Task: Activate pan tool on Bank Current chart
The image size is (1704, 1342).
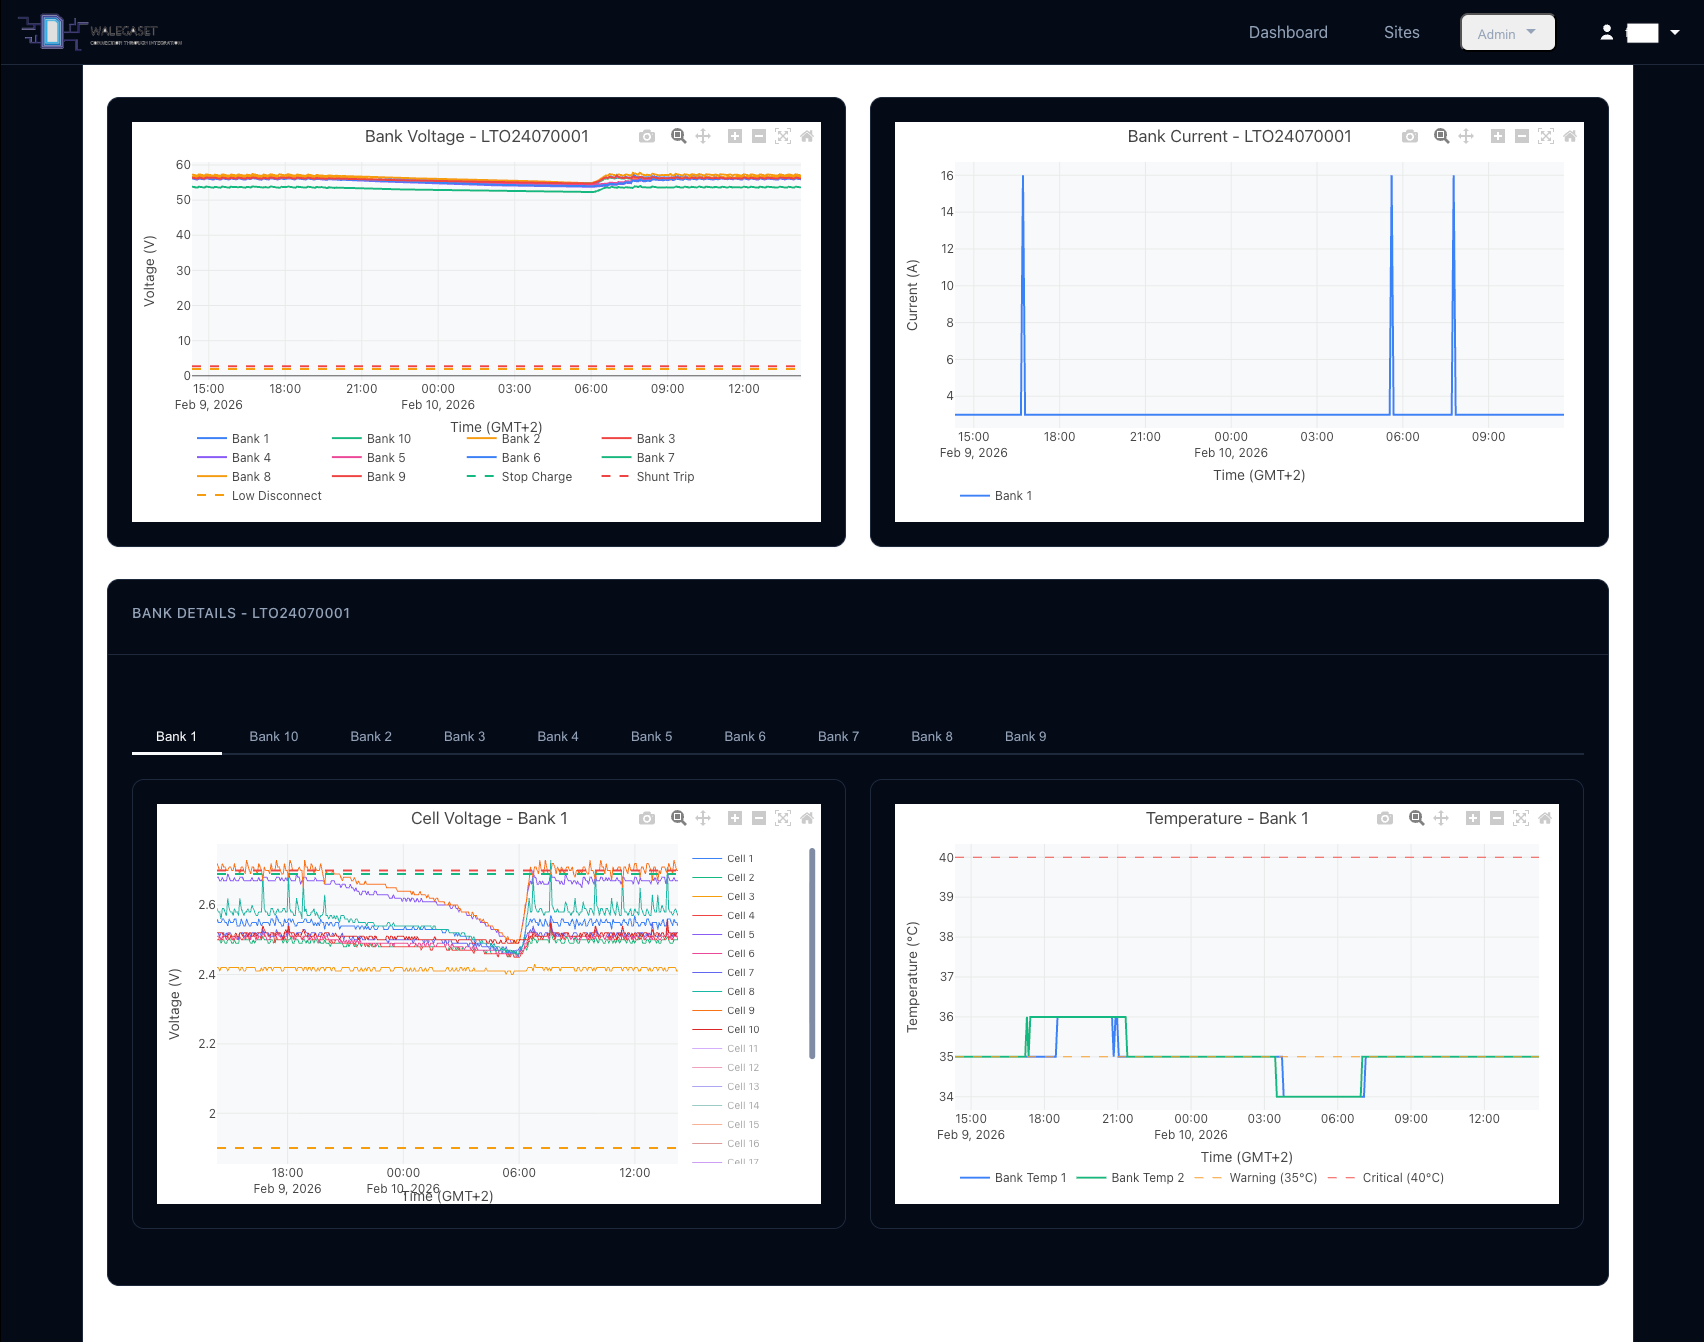Action: [x=1466, y=136]
